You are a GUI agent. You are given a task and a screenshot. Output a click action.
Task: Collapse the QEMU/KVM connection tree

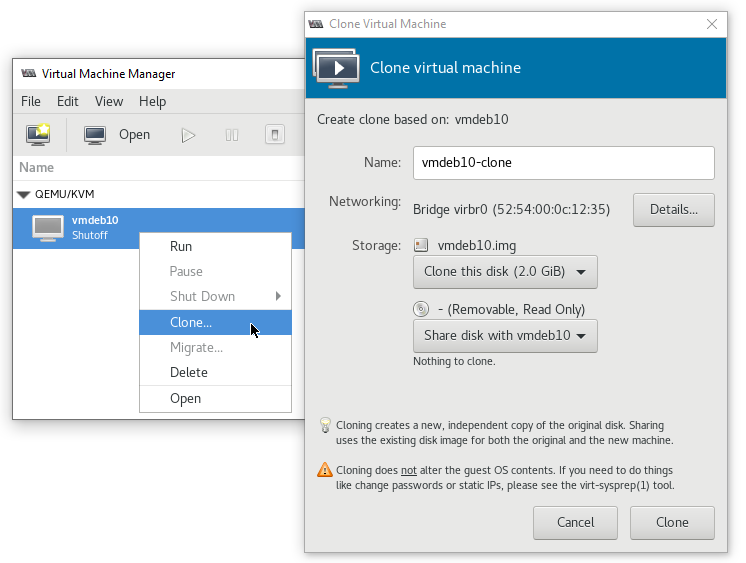click(23, 194)
